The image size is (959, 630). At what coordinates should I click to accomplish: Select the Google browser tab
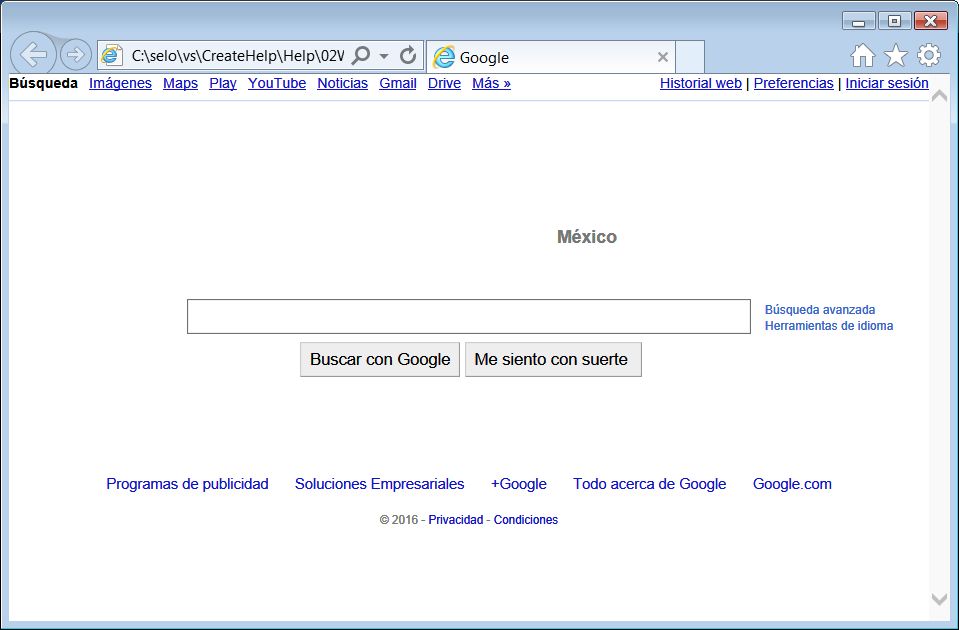pyautogui.click(x=550, y=57)
